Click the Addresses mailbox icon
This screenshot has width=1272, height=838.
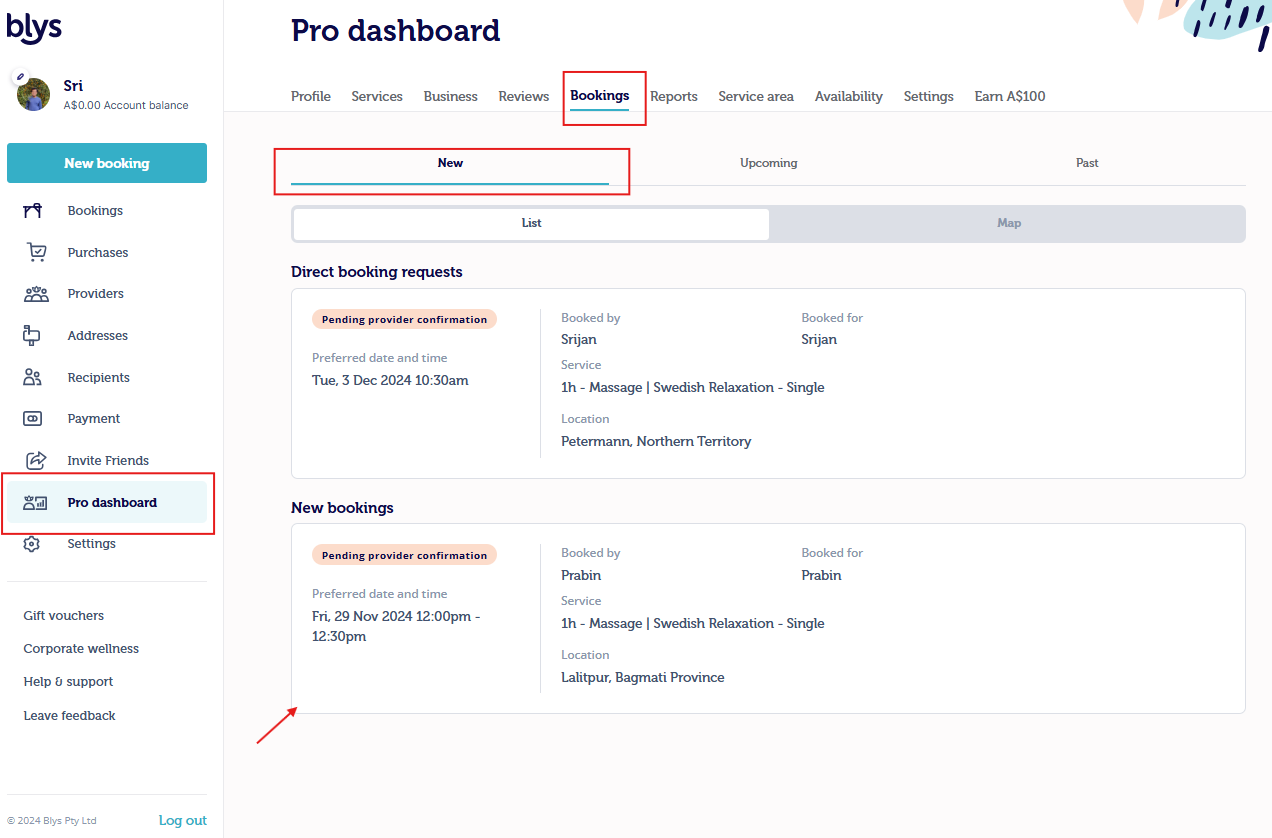(32, 336)
